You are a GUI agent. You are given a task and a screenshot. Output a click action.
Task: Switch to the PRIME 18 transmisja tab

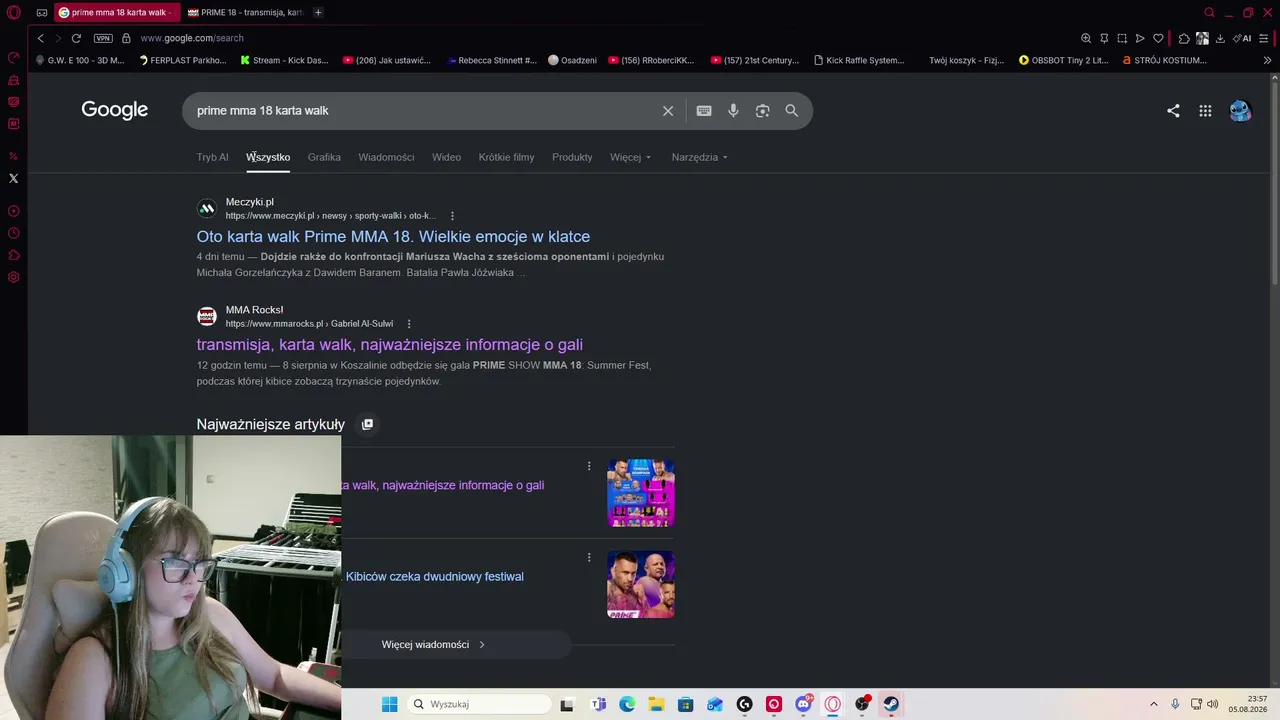click(245, 12)
